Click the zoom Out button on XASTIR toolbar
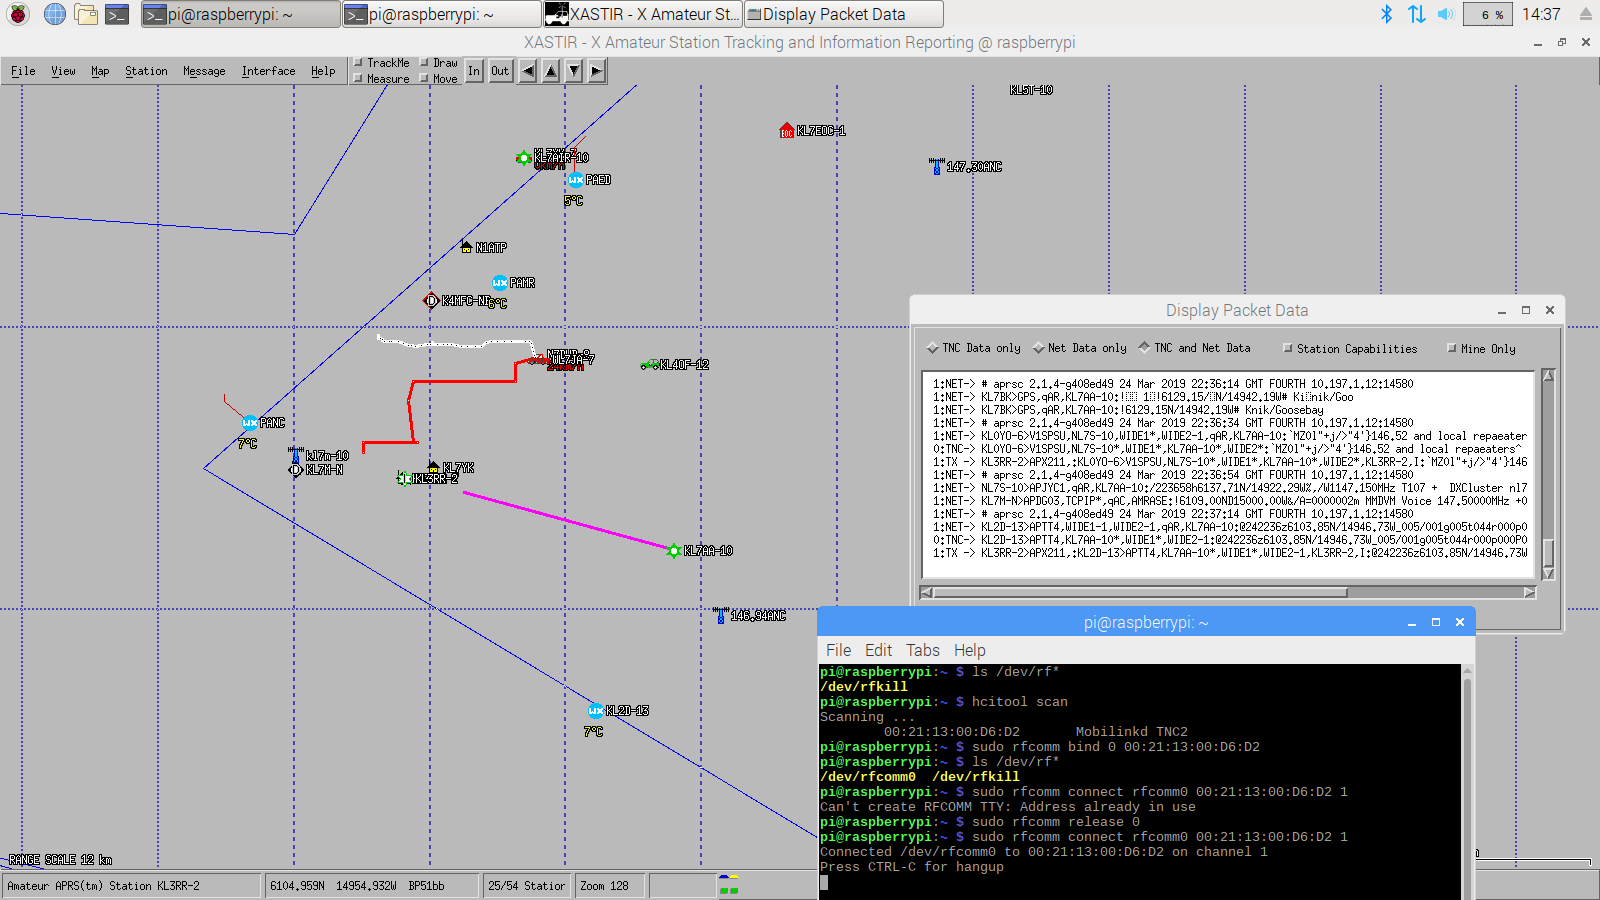Screen dimensions: 1600x900 point(500,71)
